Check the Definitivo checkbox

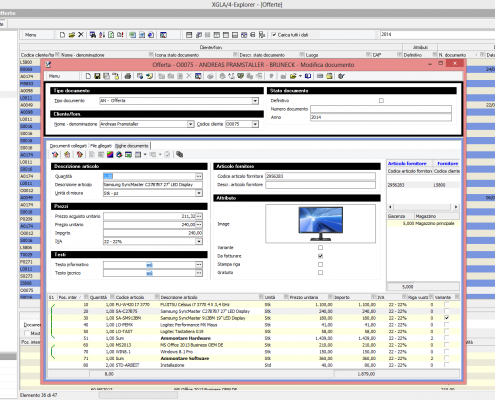point(381,100)
